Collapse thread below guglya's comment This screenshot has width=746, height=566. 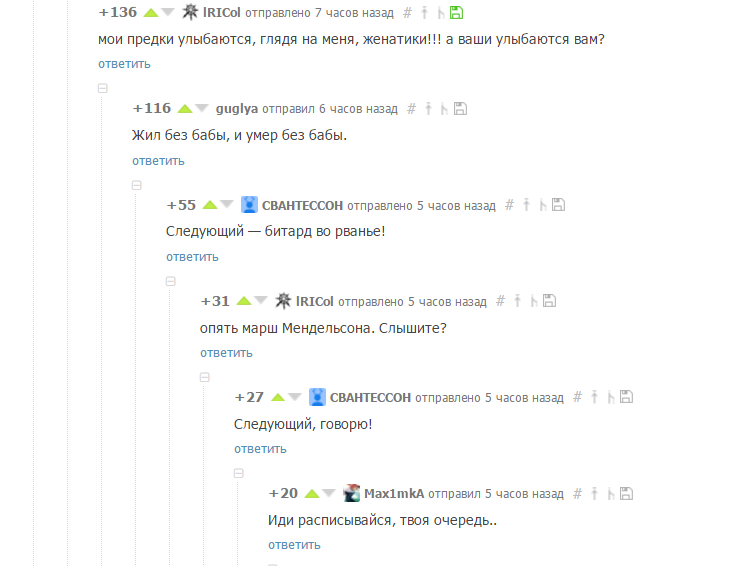click(x=137, y=185)
